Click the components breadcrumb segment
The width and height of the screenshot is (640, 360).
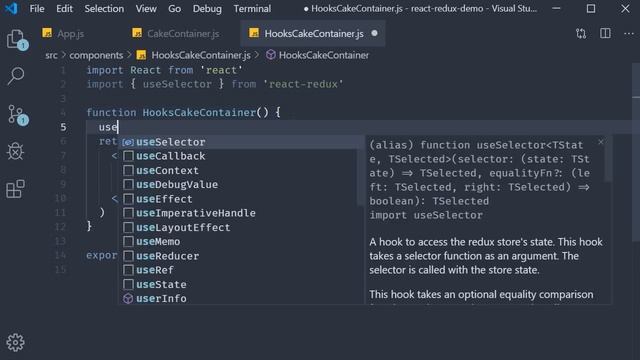tap(96, 55)
